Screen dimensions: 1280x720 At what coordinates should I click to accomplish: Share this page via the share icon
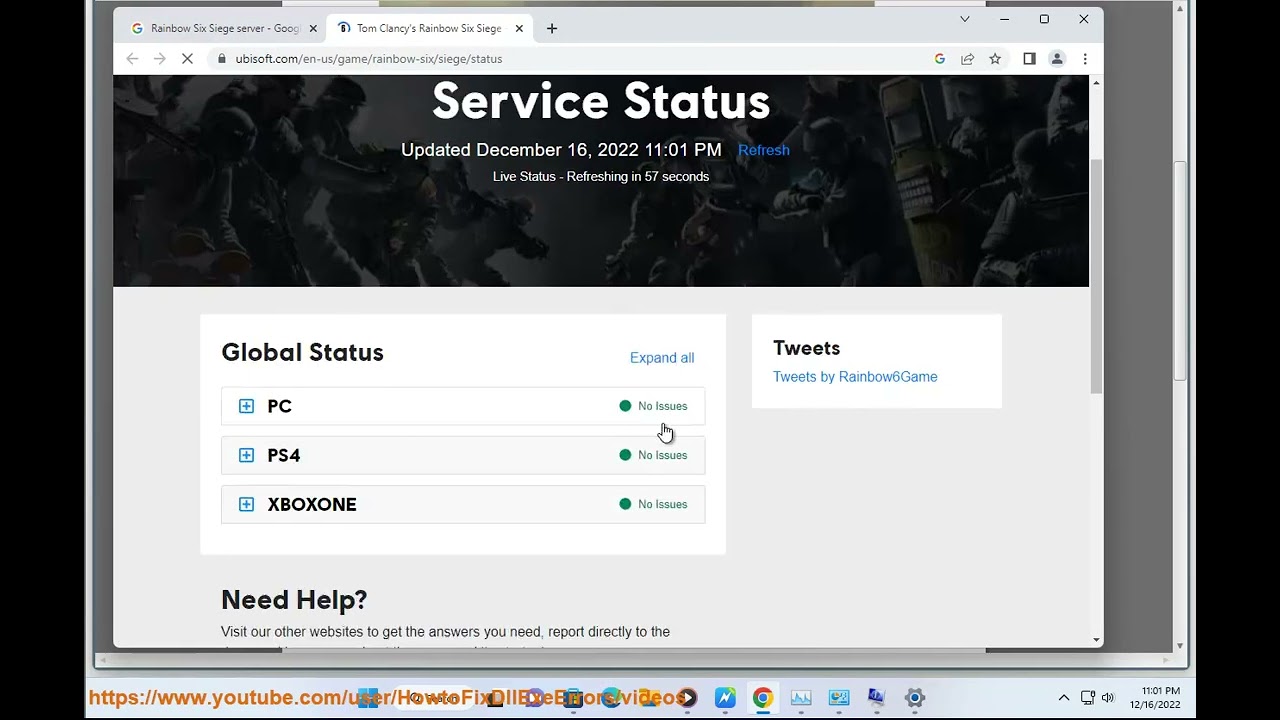coord(967,59)
